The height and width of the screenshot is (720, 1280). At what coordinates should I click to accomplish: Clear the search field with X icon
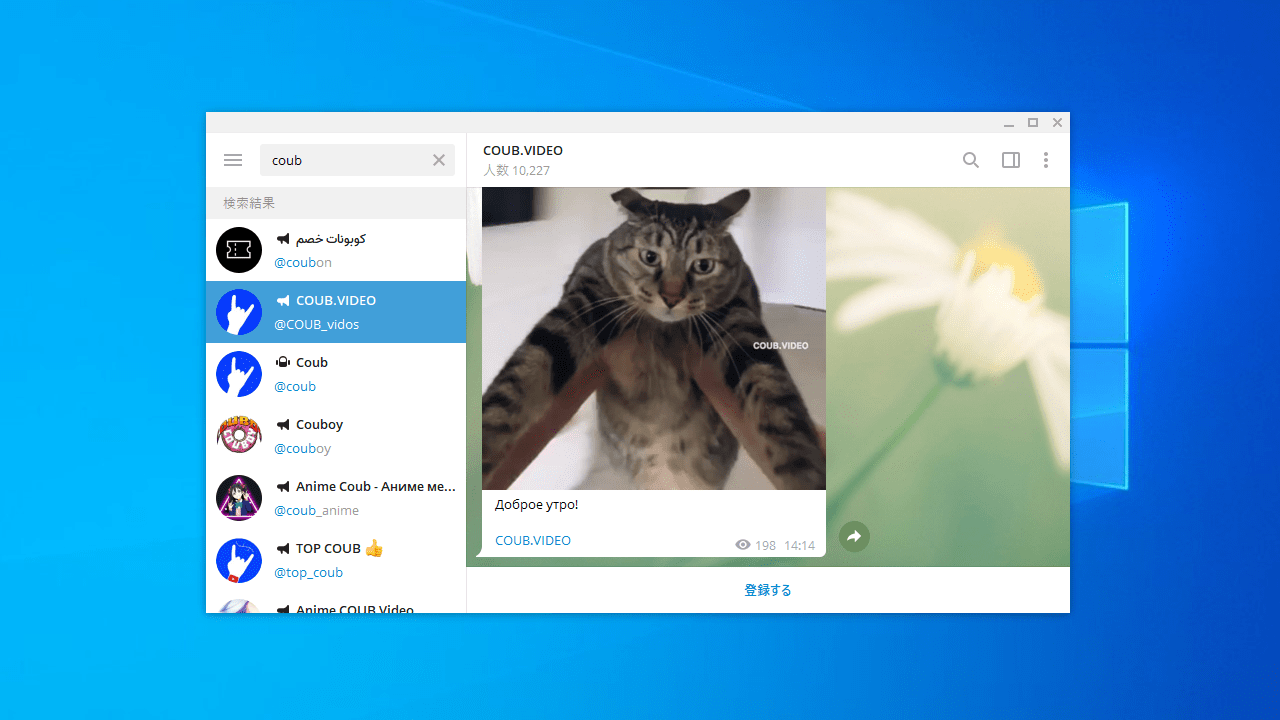coord(439,160)
